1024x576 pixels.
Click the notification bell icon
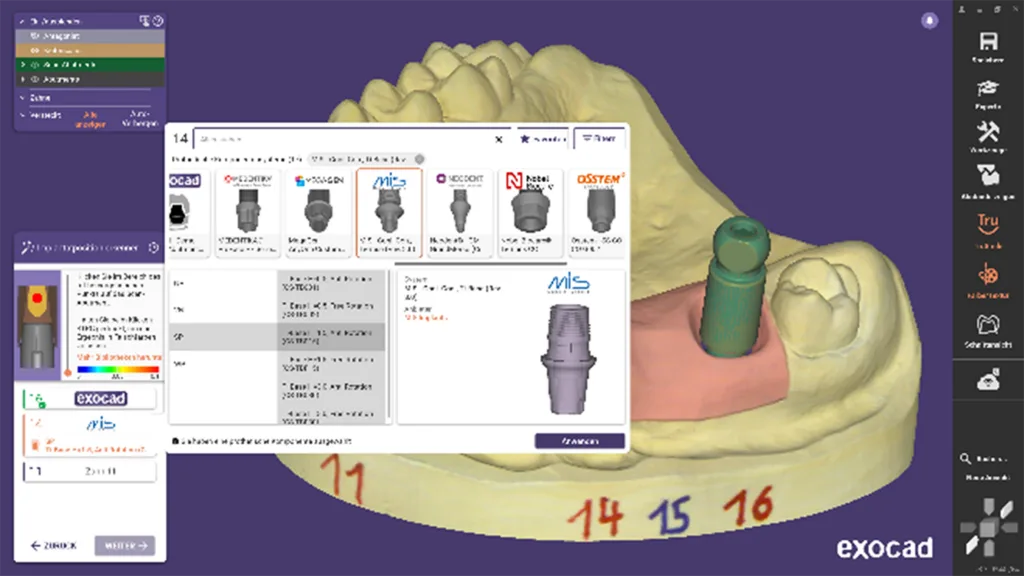[x=929, y=20]
